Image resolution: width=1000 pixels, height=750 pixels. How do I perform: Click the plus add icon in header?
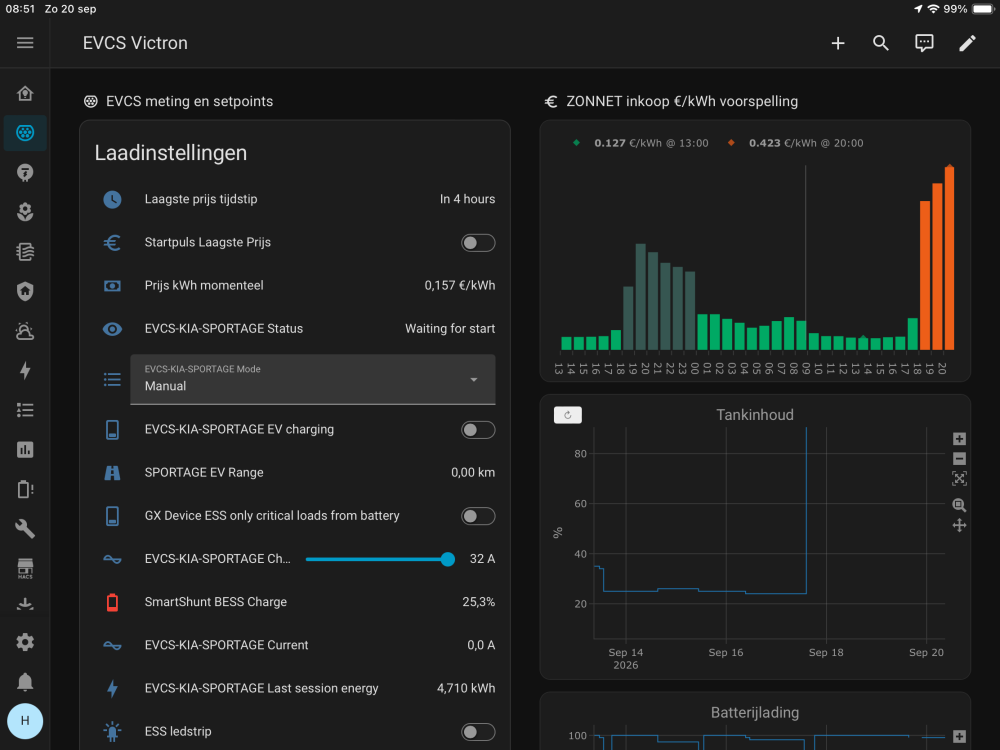point(838,43)
